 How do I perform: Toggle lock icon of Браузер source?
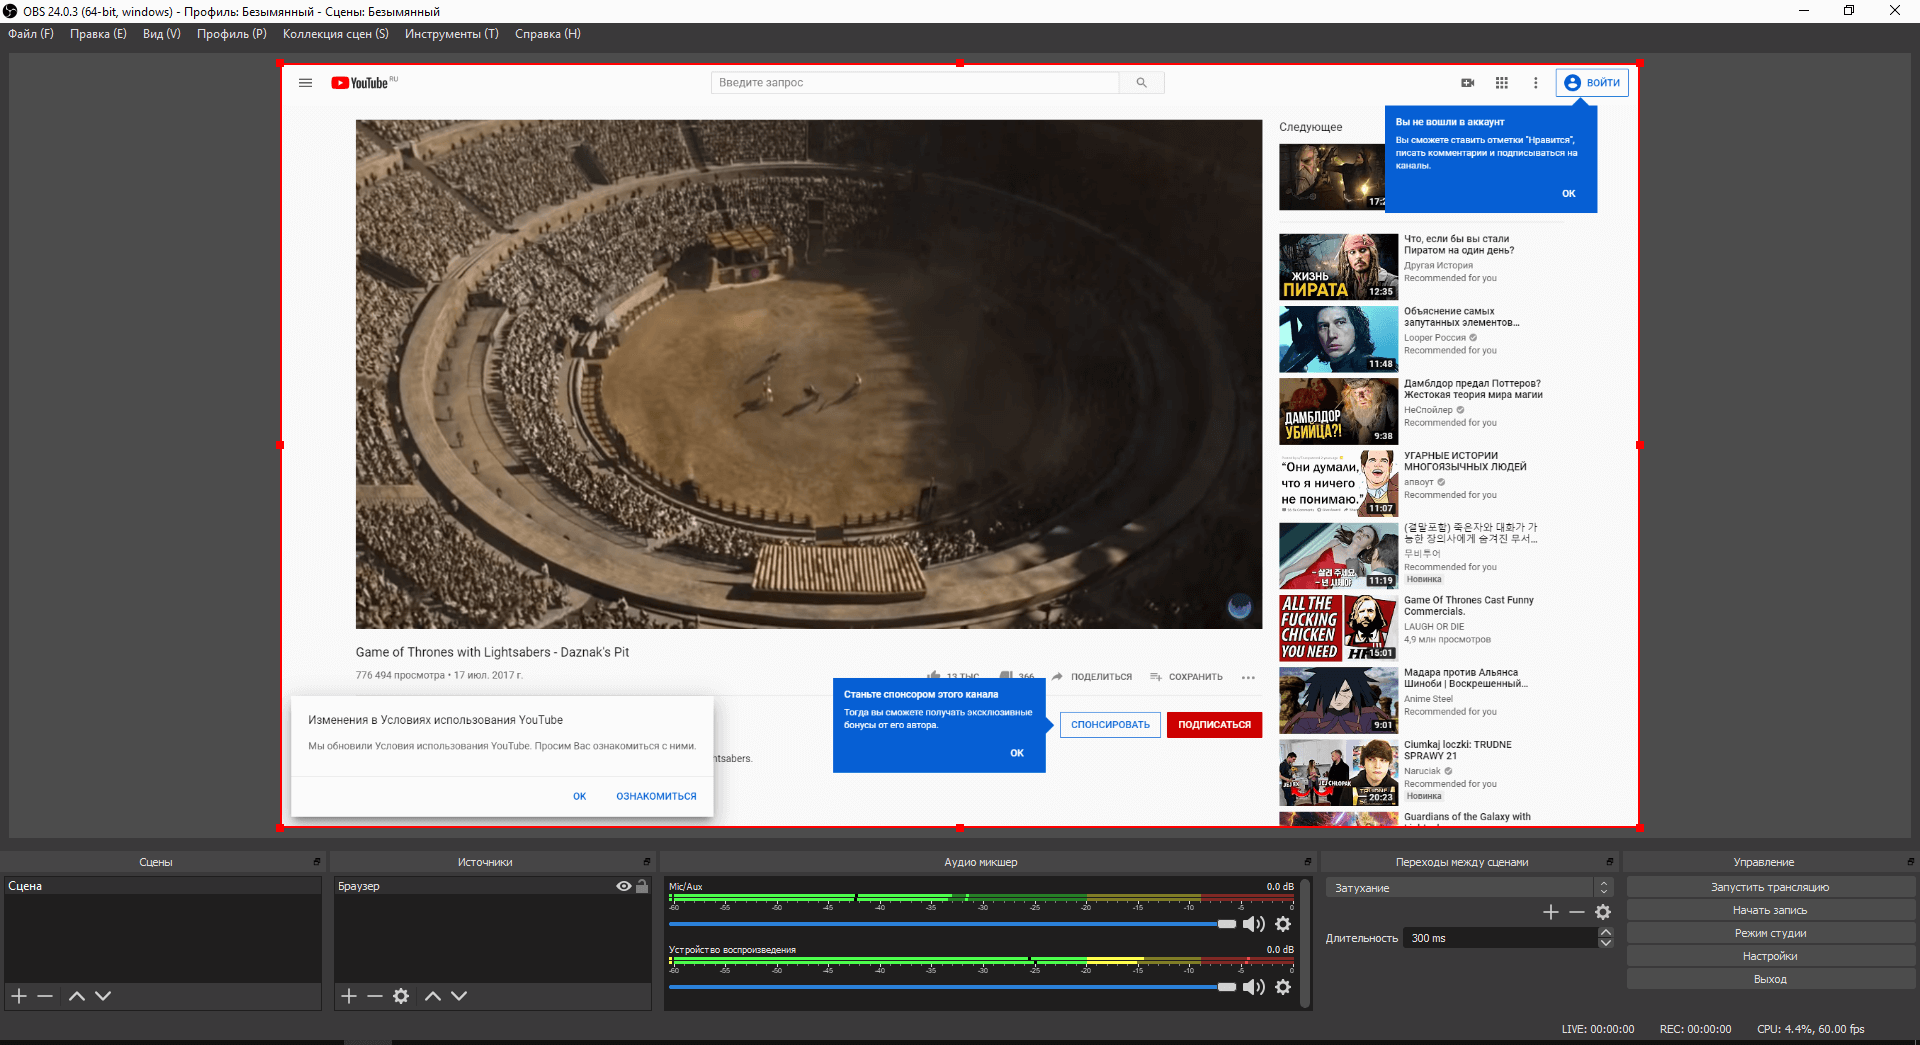point(642,886)
